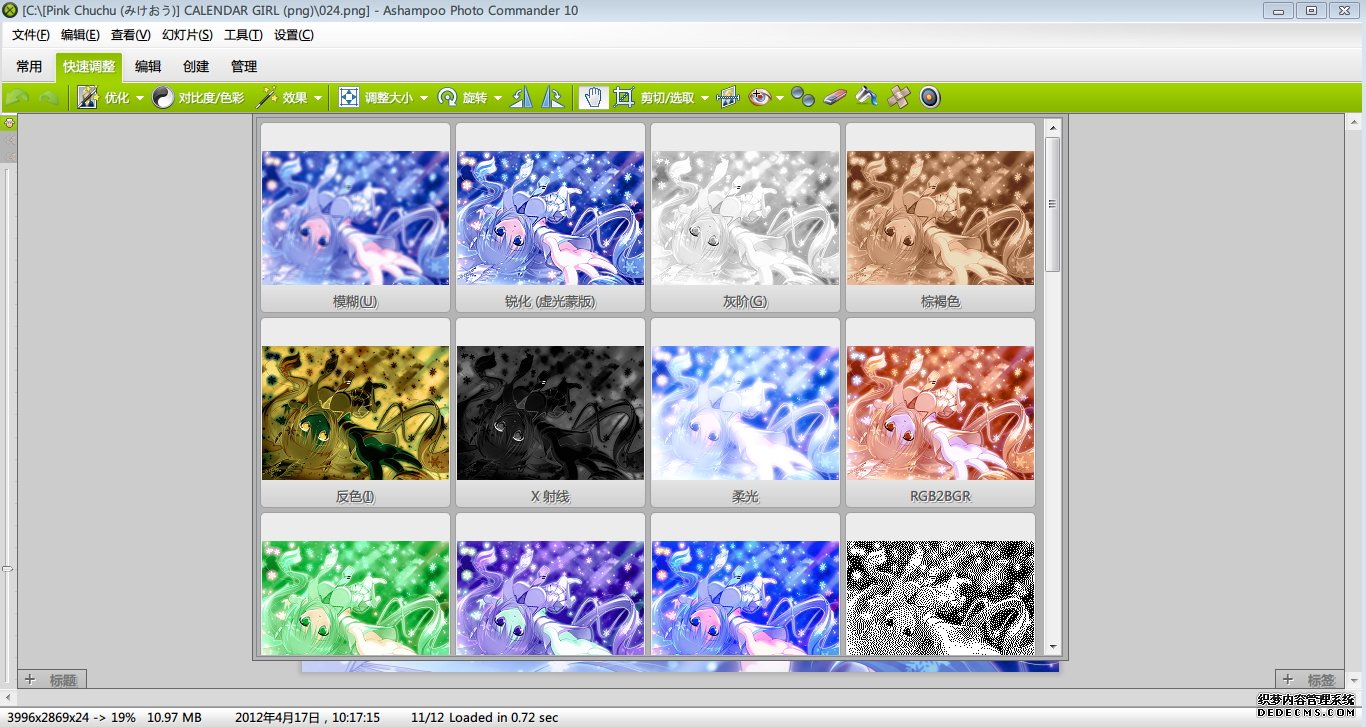Click the effects panel scrollbar thumb
1366x727 pixels.
point(1052,204)
